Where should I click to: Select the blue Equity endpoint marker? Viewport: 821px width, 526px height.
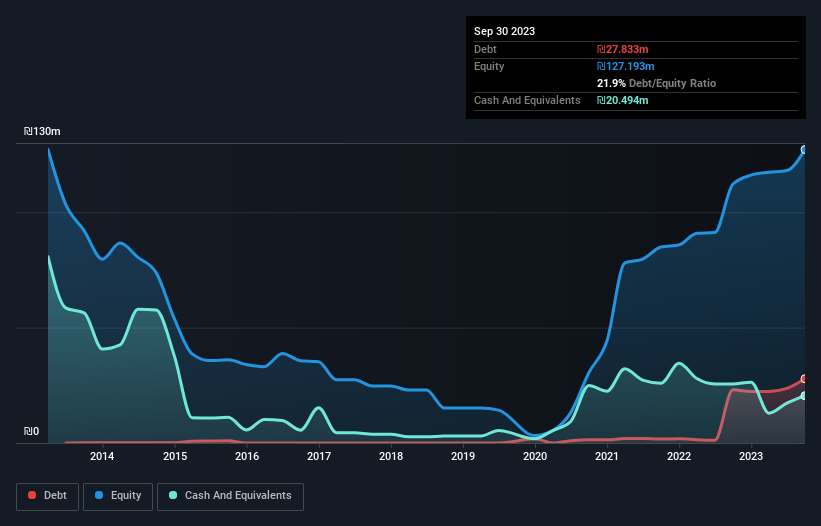coord(804,150)
